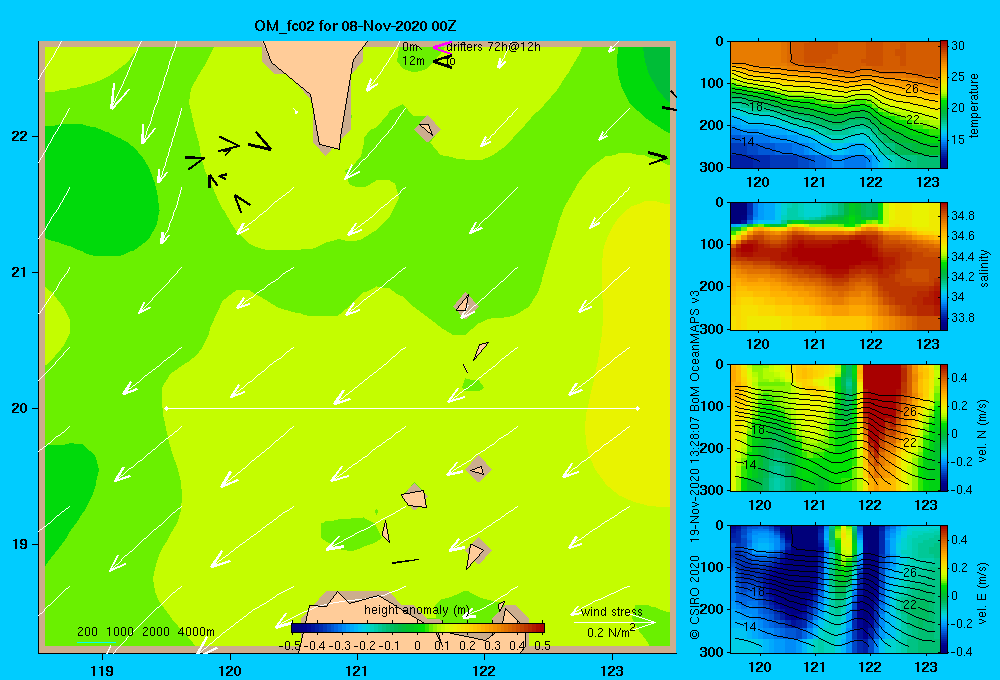Click the height anomaly colorbar

[418, 628]
